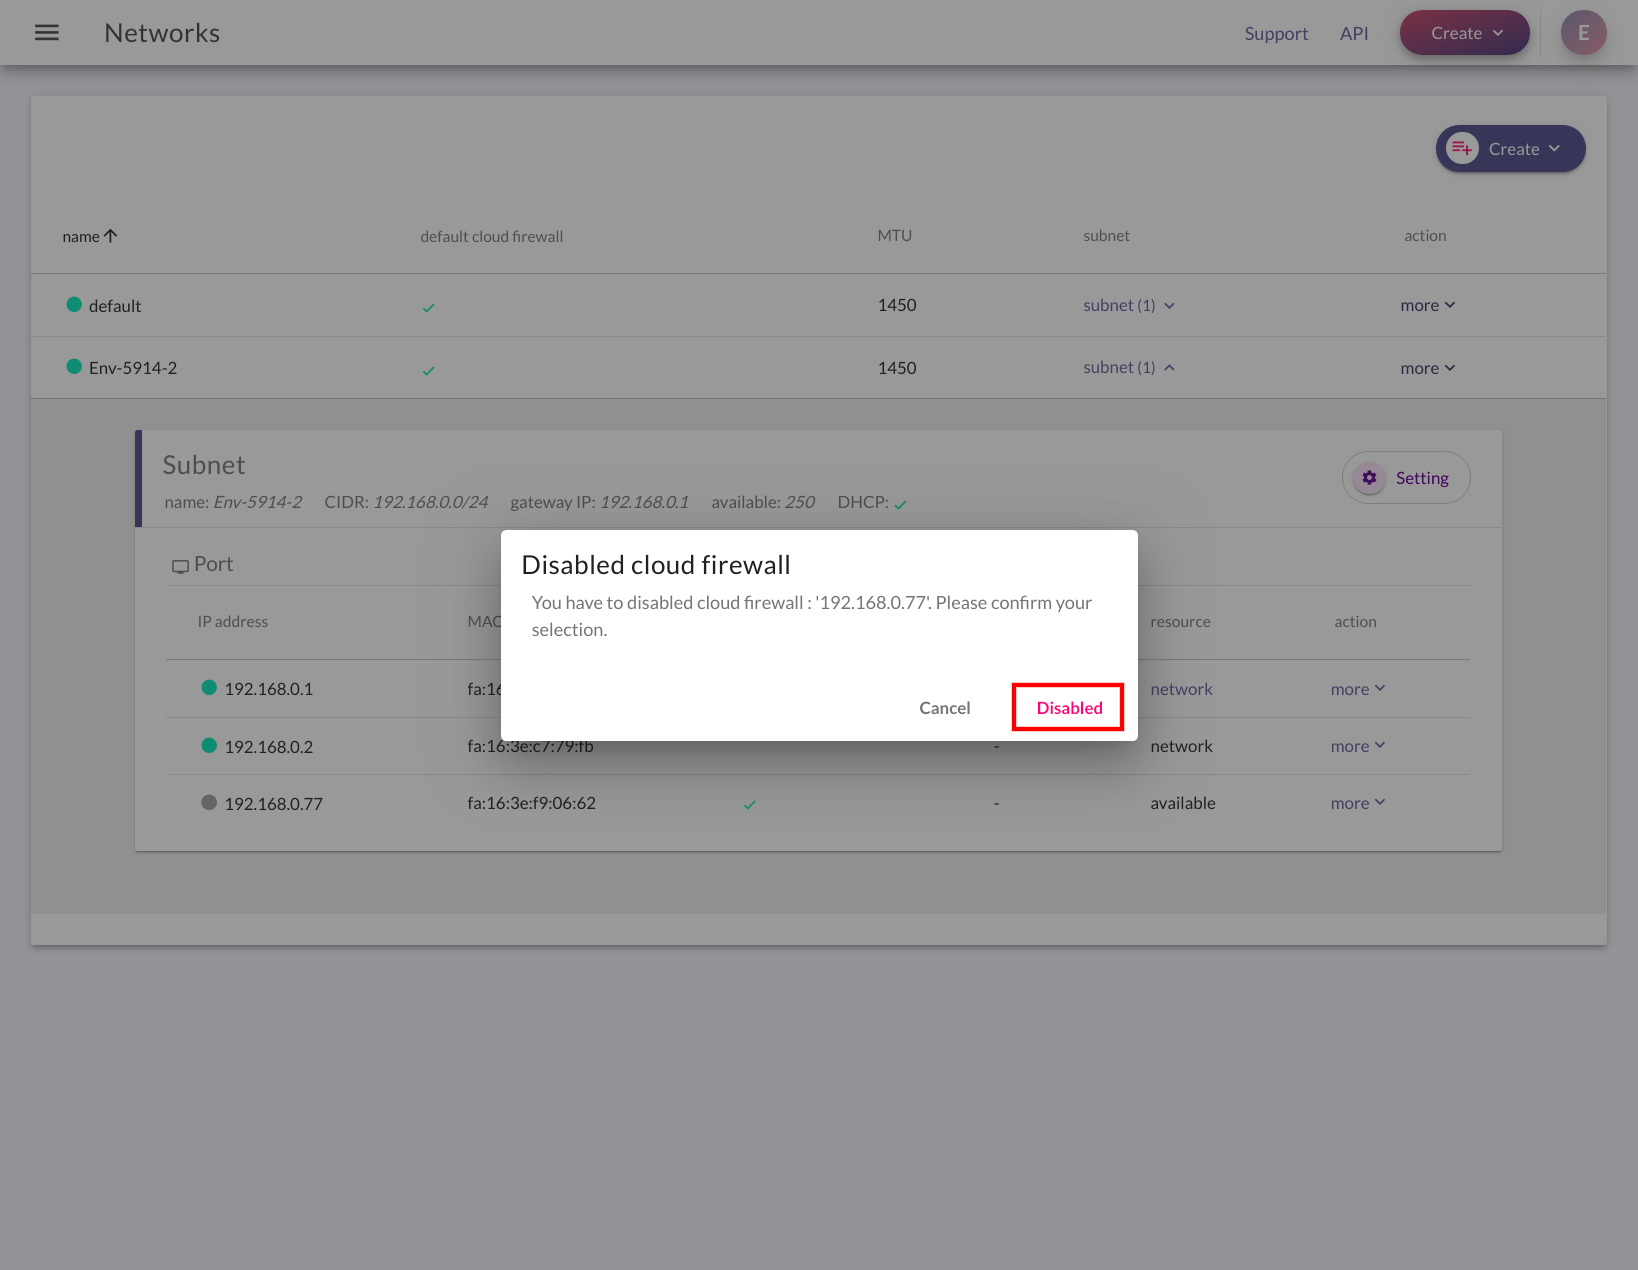Toggle firewall checkmark for default network
The width and height of the screenshot is (1638, 1270).
[428, 308]
